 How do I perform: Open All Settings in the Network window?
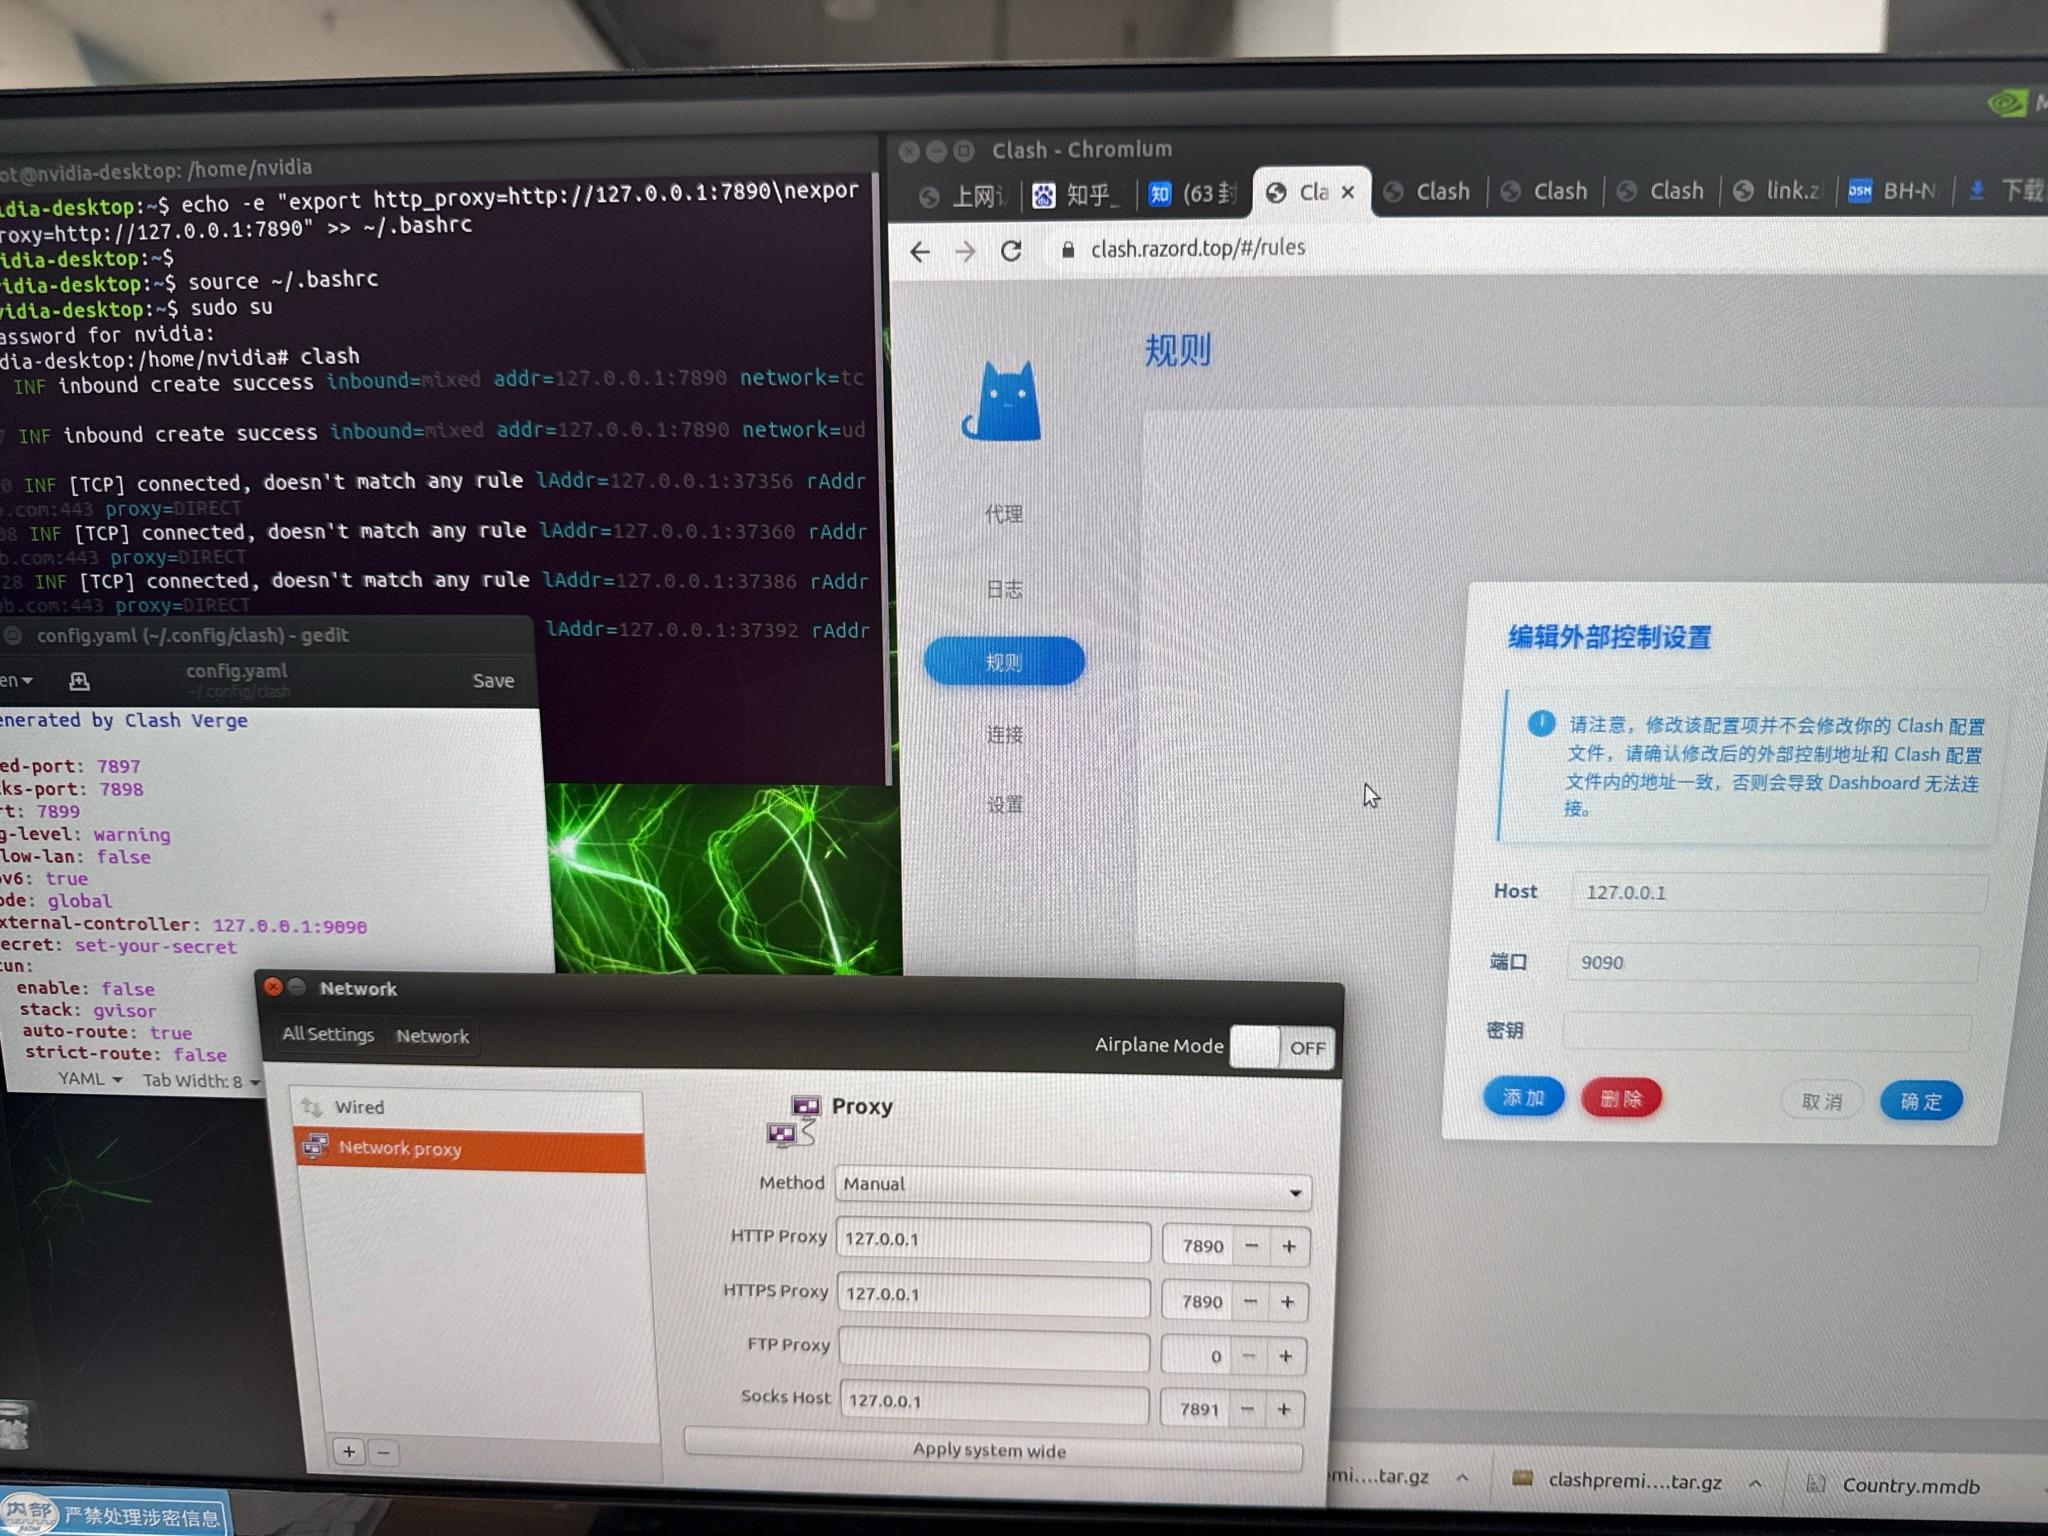coord(328,1035)
